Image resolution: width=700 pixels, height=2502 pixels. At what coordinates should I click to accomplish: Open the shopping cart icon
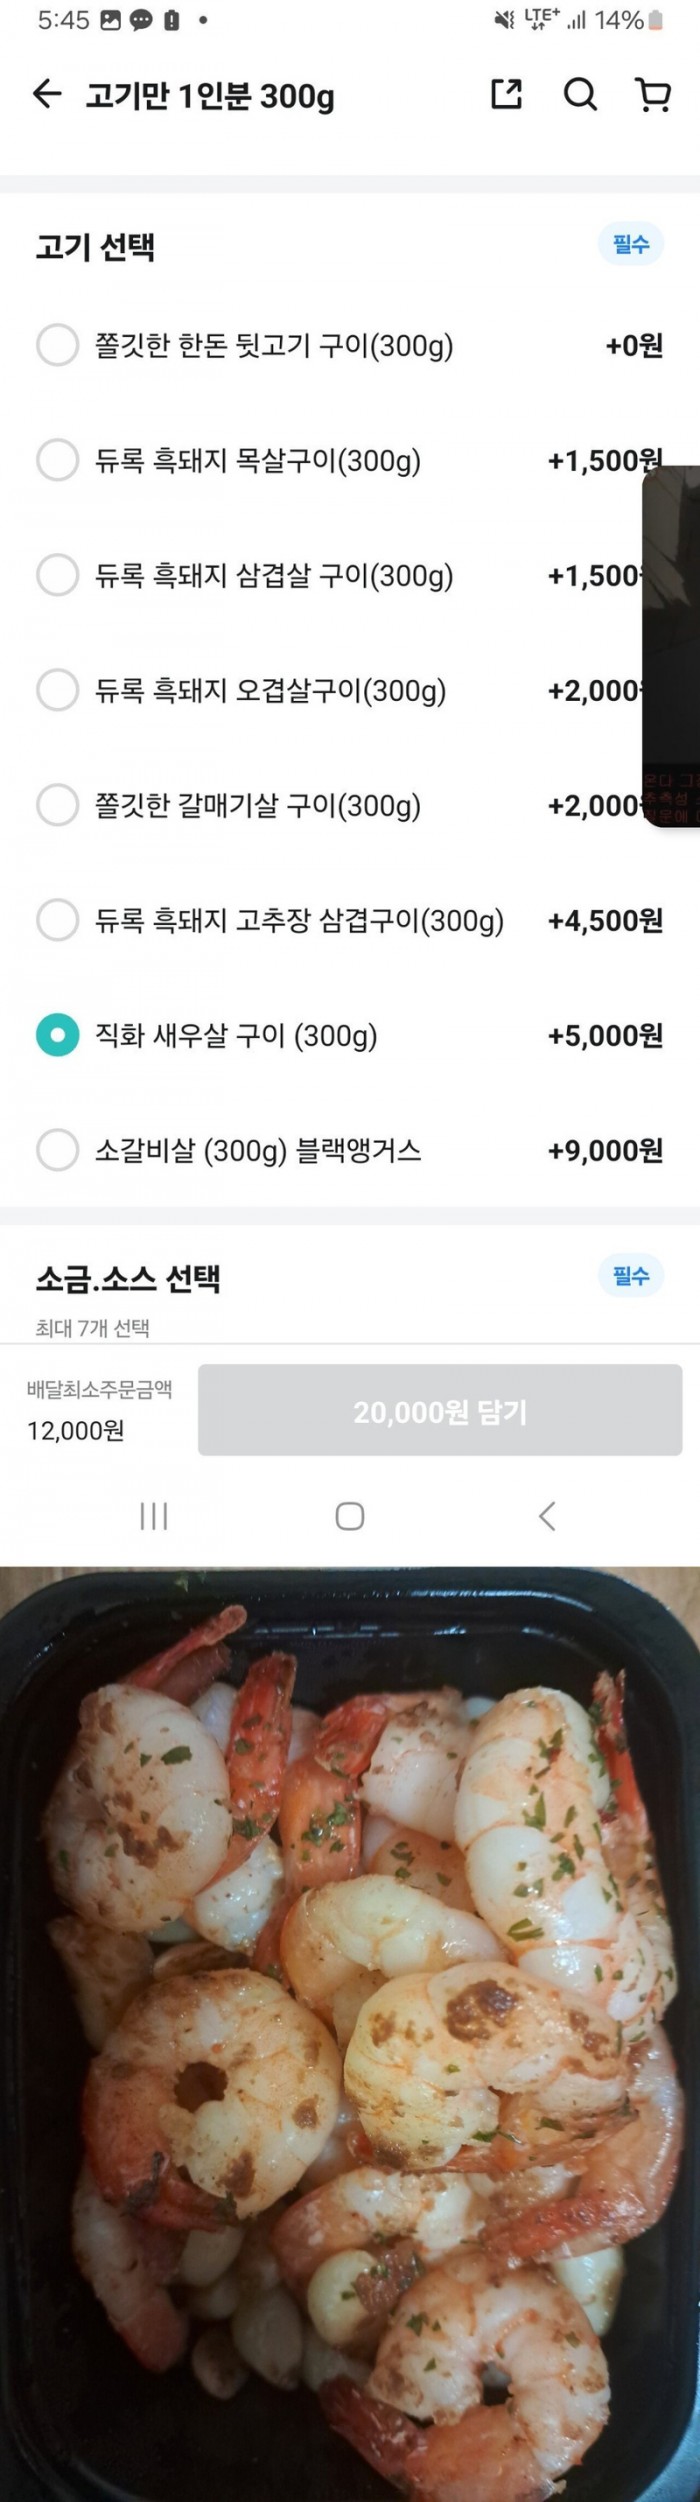[653, 95]
